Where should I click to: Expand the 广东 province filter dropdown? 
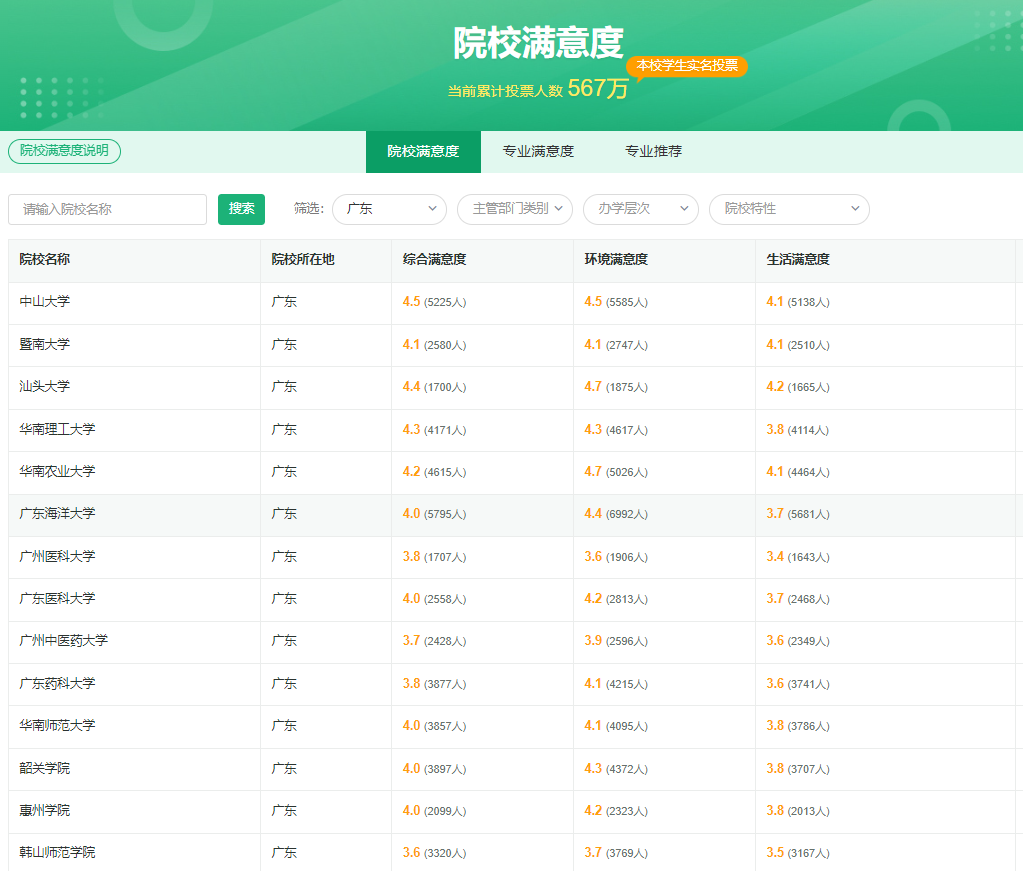click(x=389, y=209)
